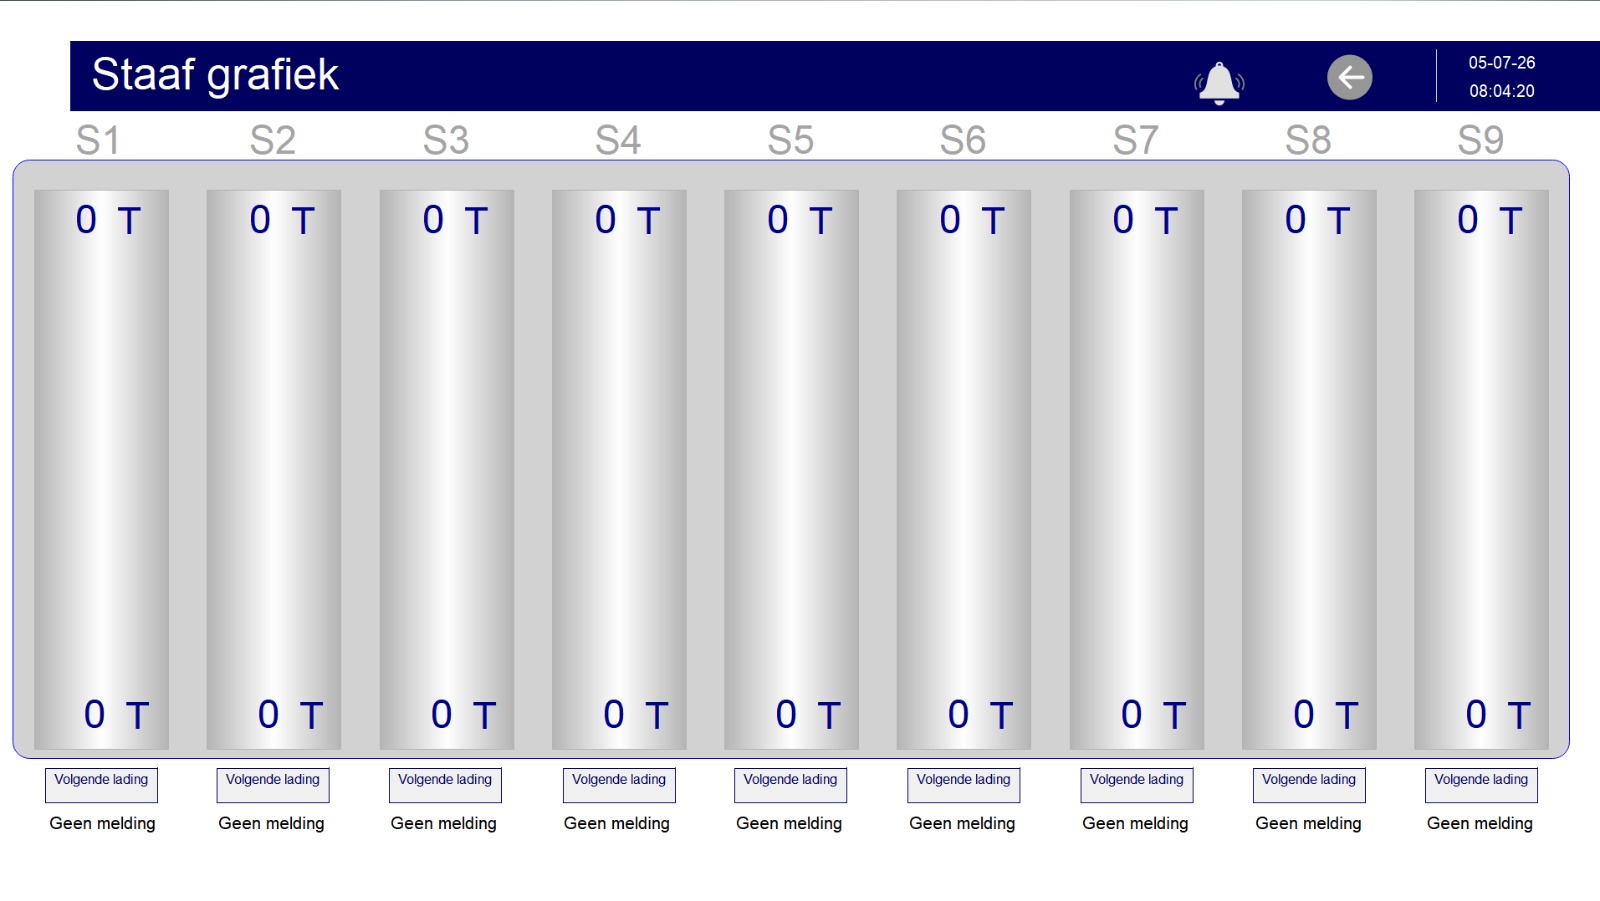
Task: Click Geen melding text under S2
Action: click(x=271, y=823)
